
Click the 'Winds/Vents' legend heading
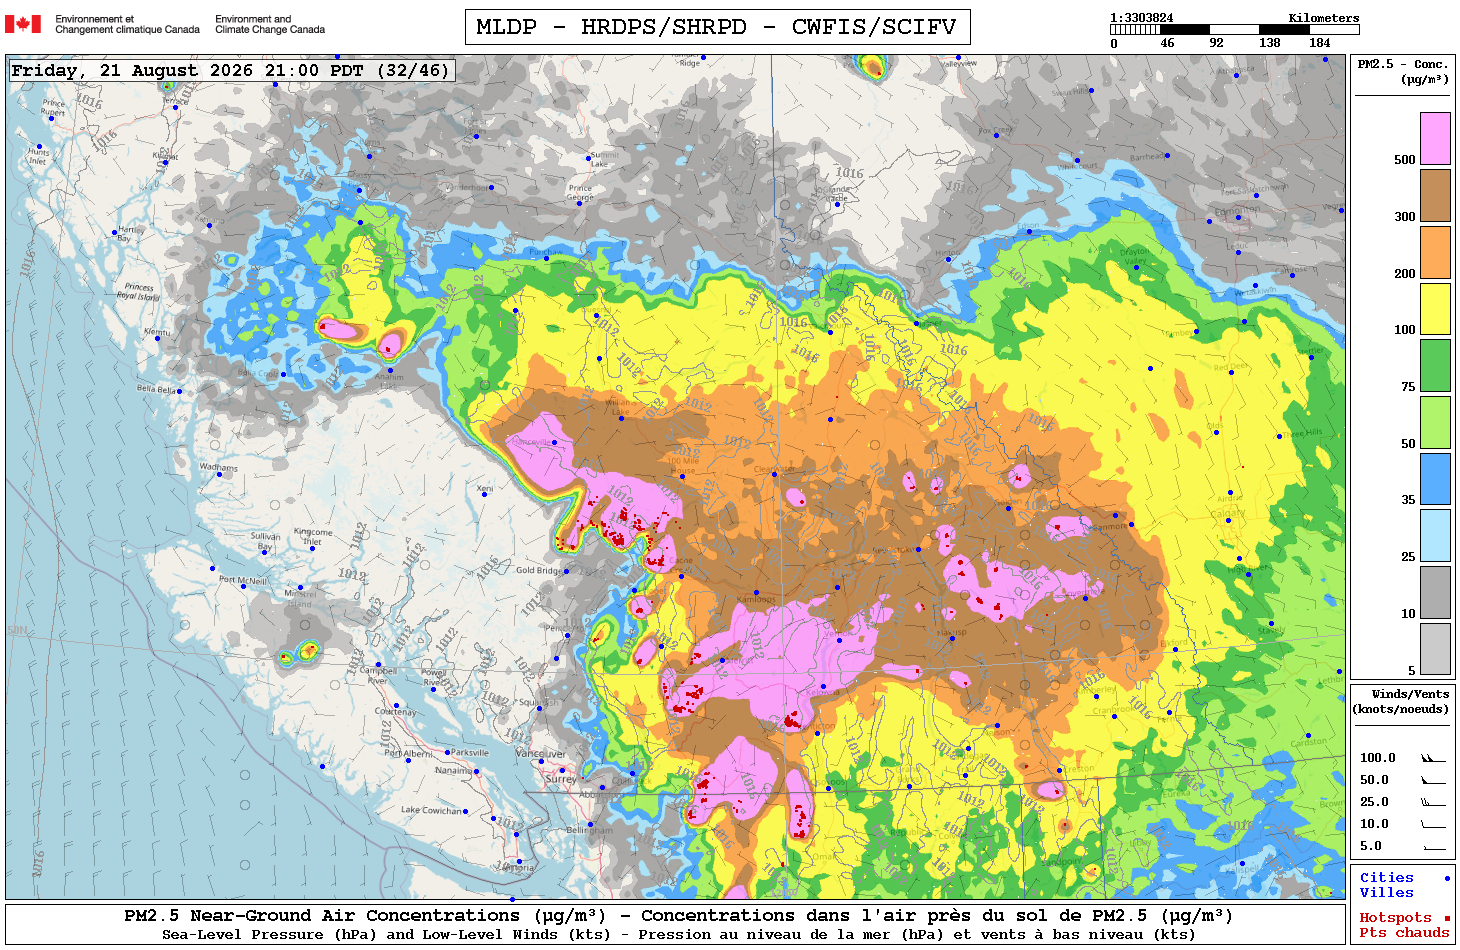point(1410,694)
